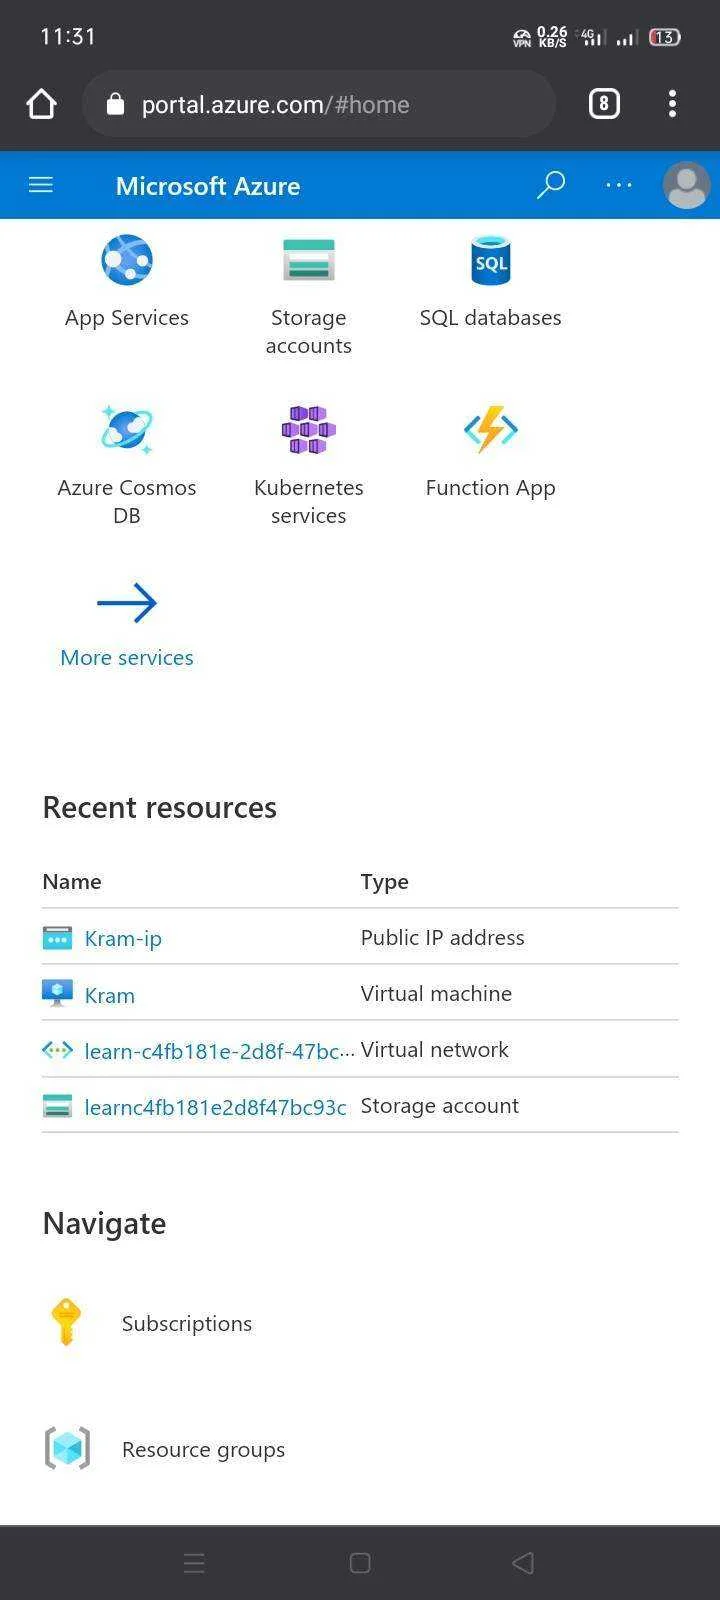Tap the site lock security icon

pos(115,104)
